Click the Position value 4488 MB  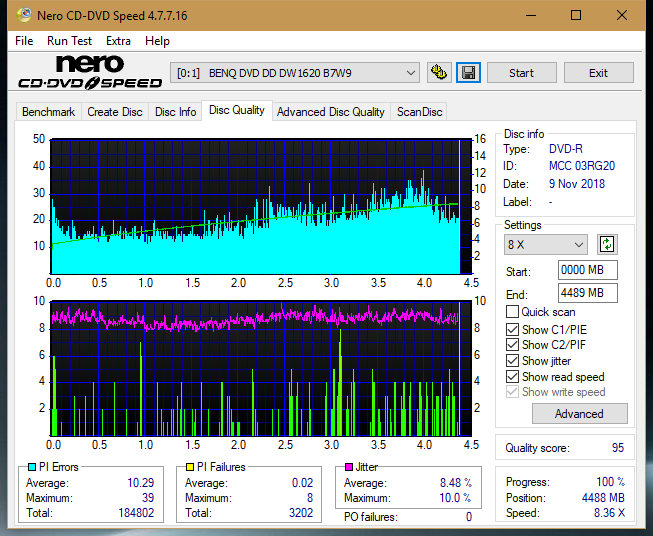point(603,498)
